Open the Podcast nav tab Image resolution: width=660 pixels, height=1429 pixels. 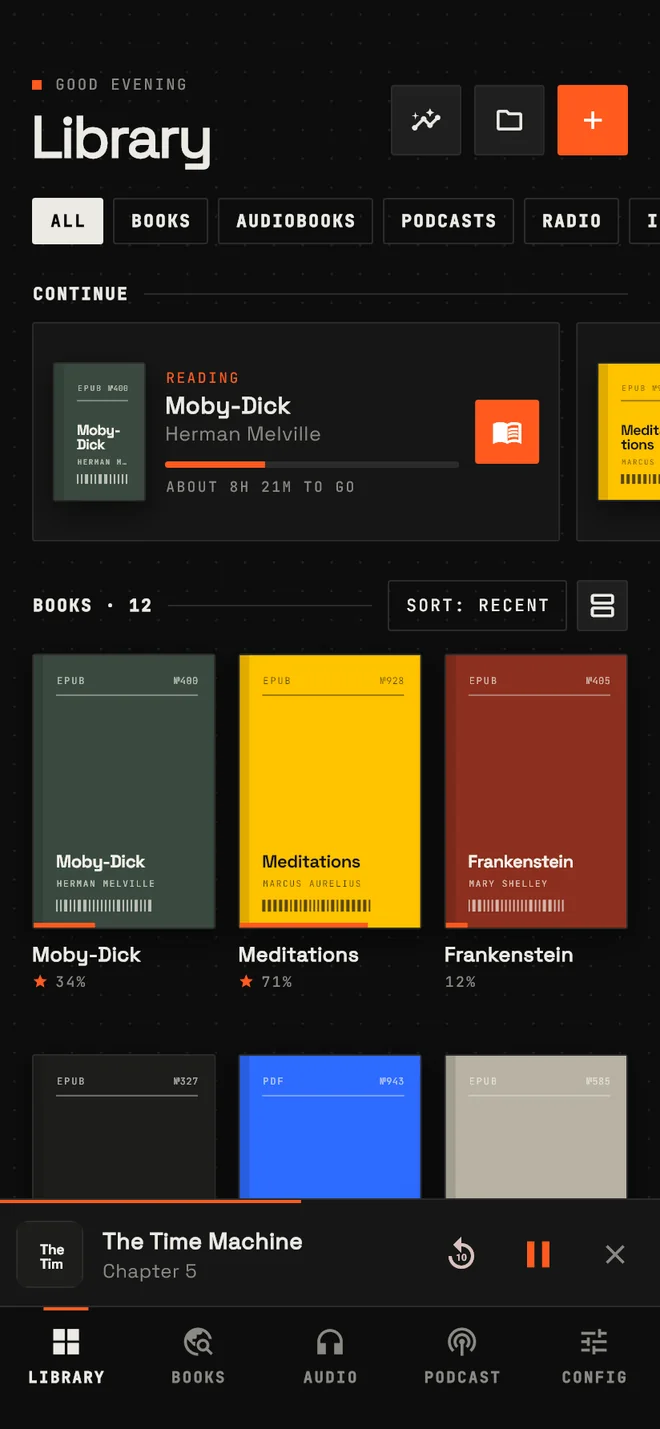coord(462,1357)
